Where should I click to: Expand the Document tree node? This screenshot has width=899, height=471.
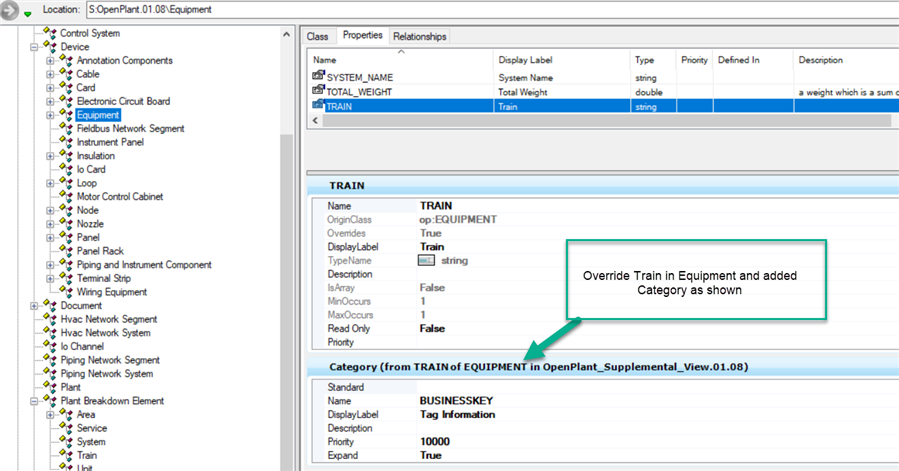point(34,306)
